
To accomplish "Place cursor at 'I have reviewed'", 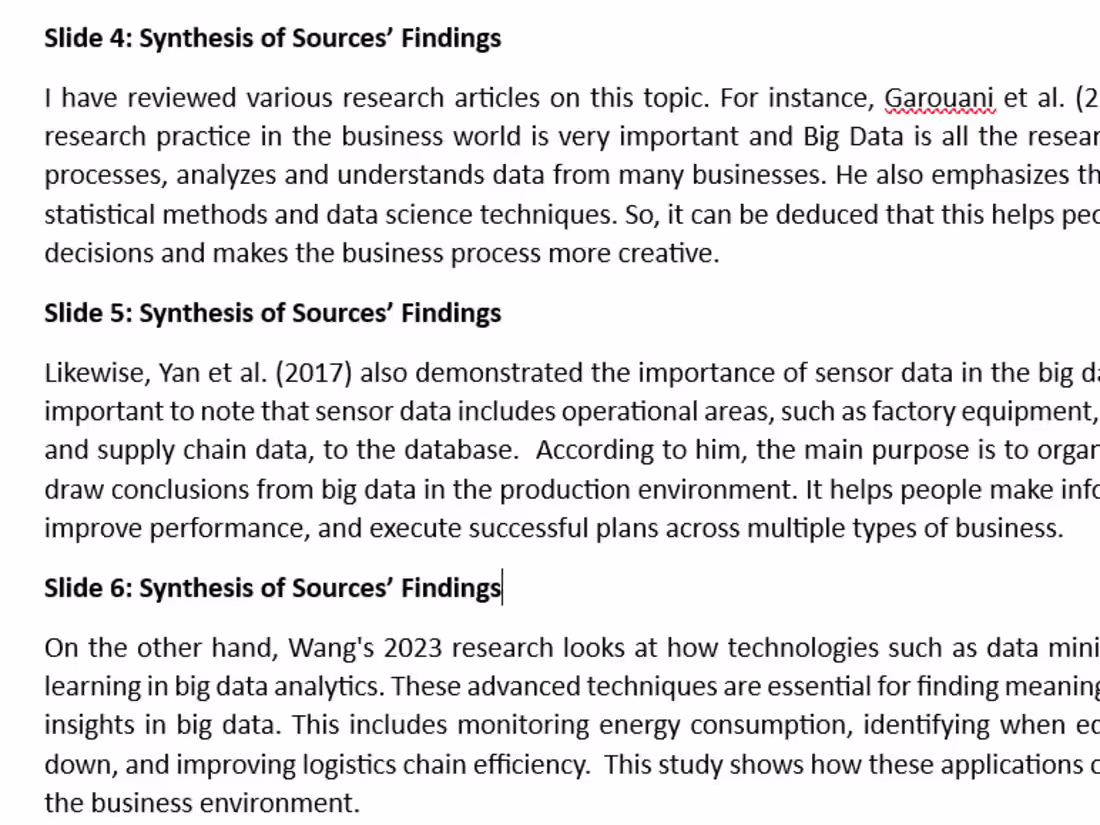I will pyautogui.click(x=140, y=98).
